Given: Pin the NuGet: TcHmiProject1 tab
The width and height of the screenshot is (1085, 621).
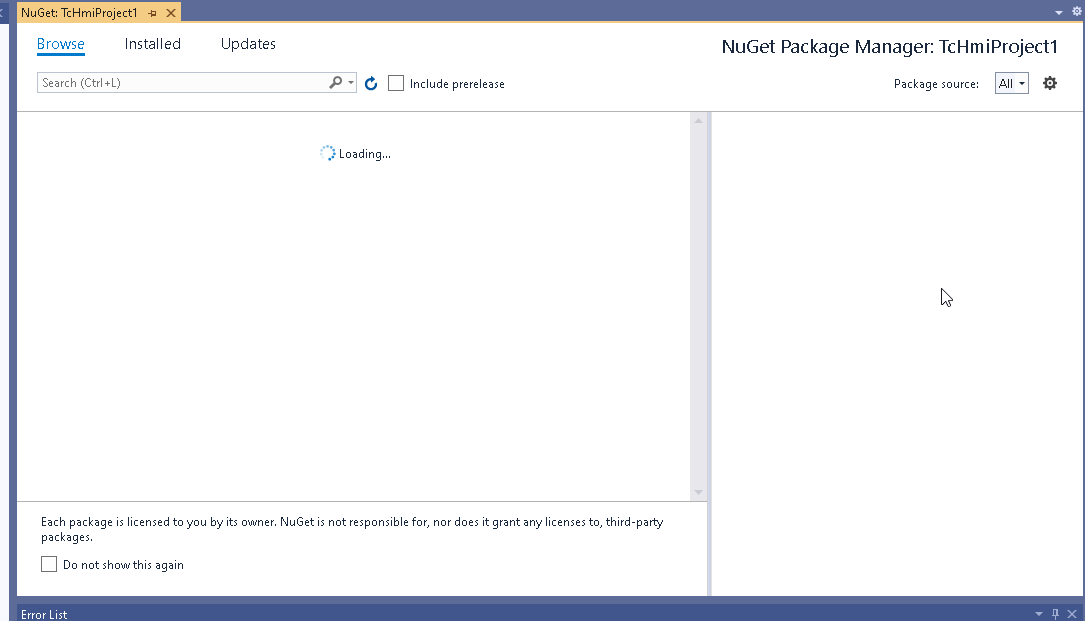Looking at the screenshot, I should [153, 13].
